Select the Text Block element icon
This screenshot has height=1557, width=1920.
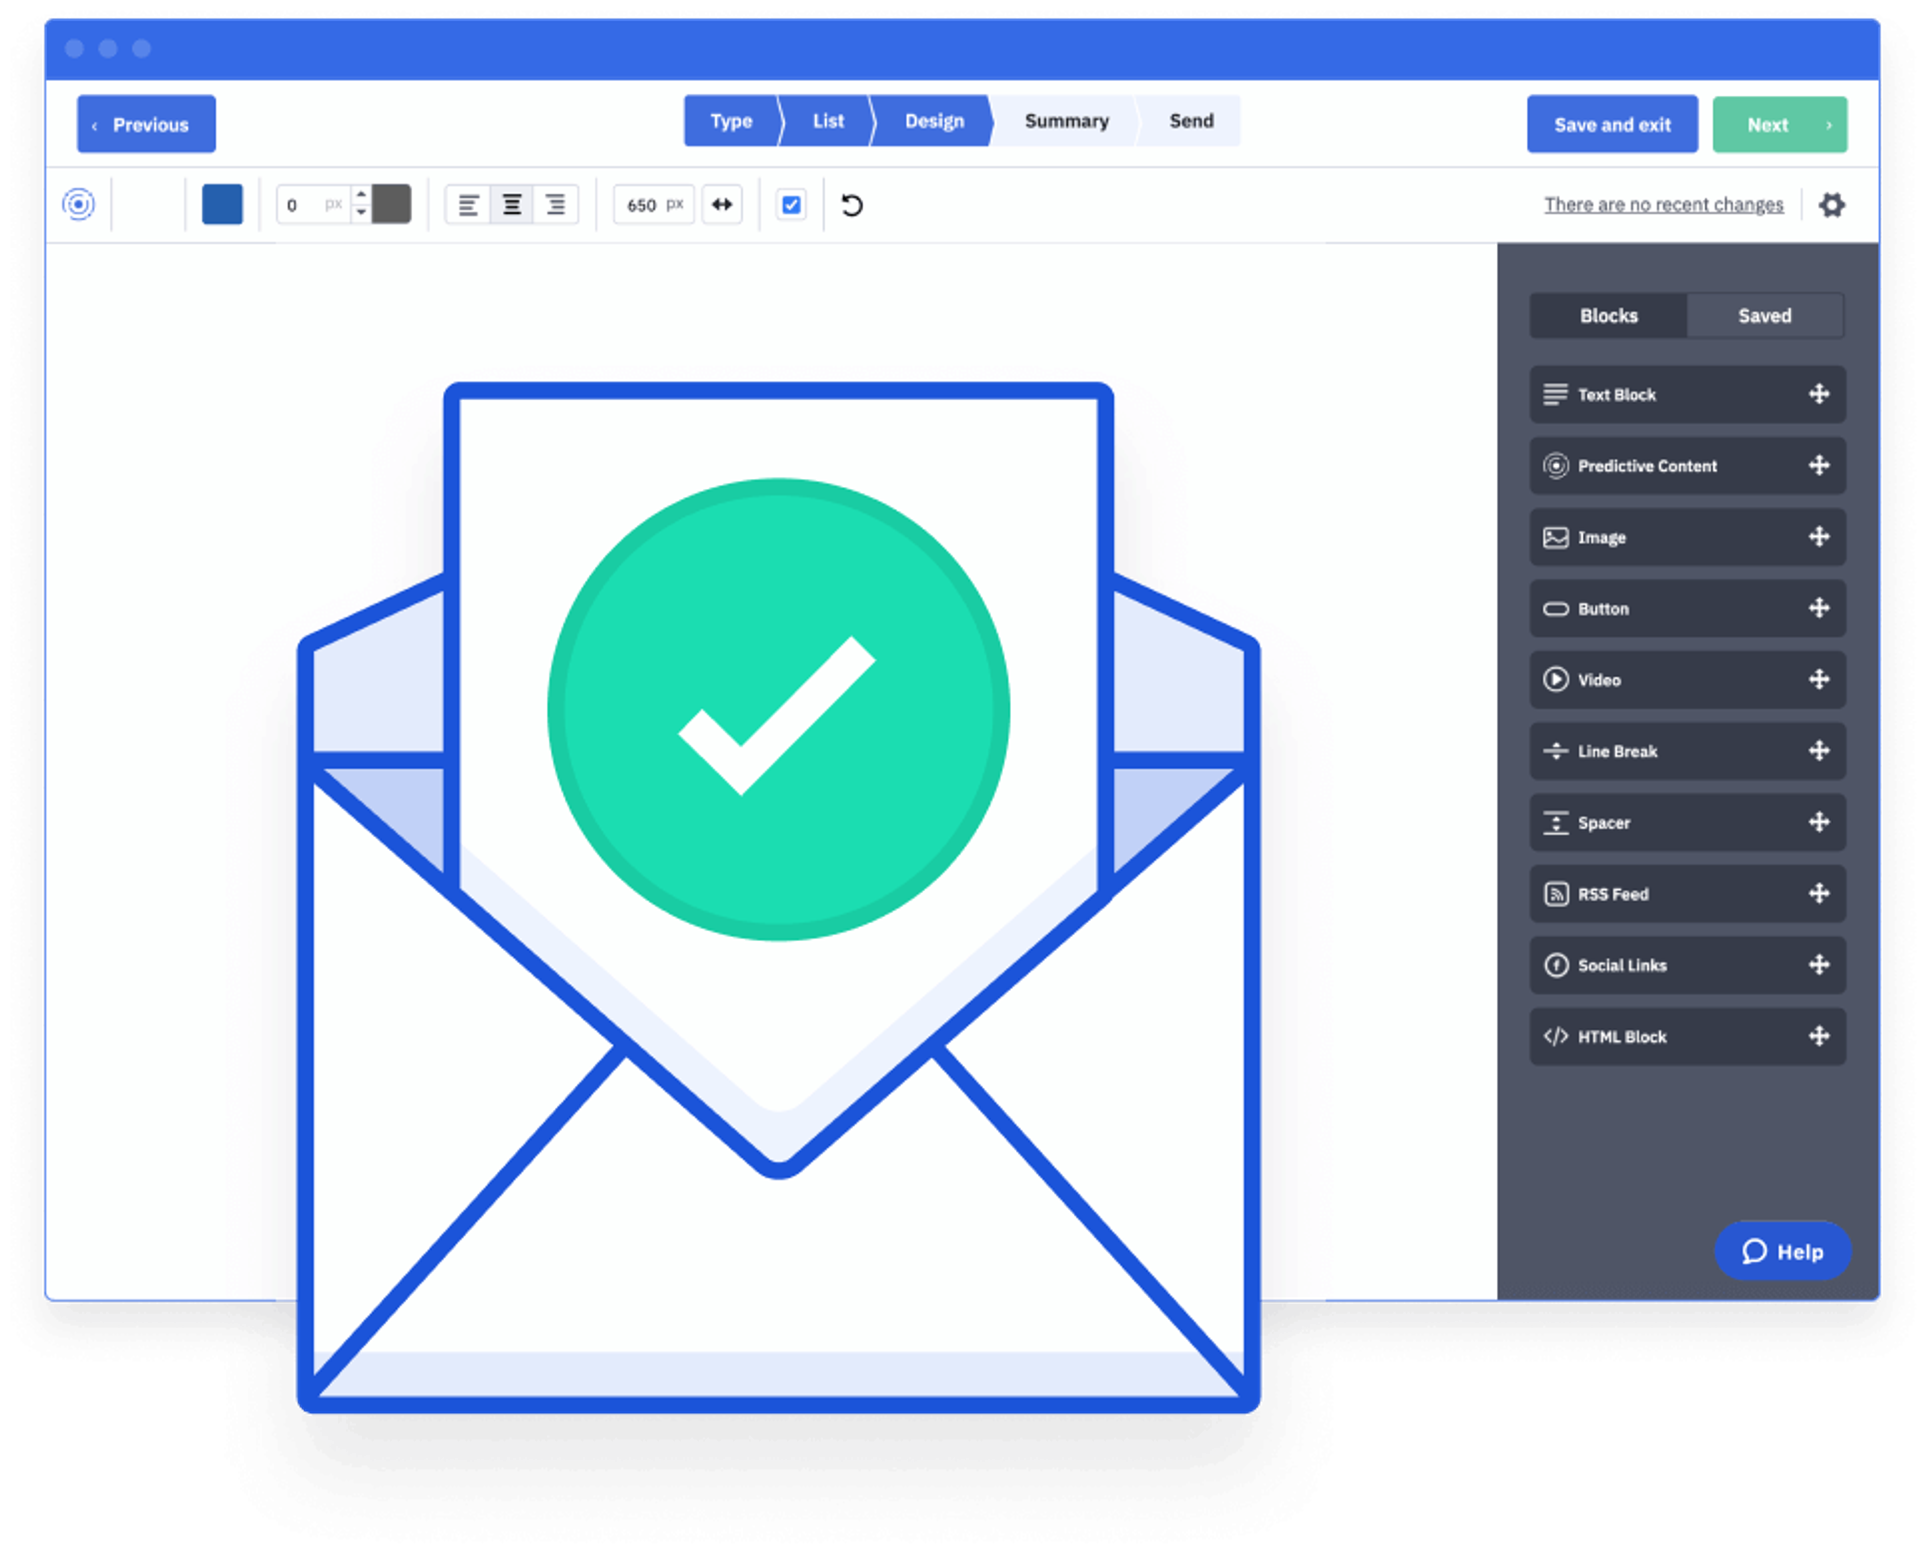[1556, 394]
